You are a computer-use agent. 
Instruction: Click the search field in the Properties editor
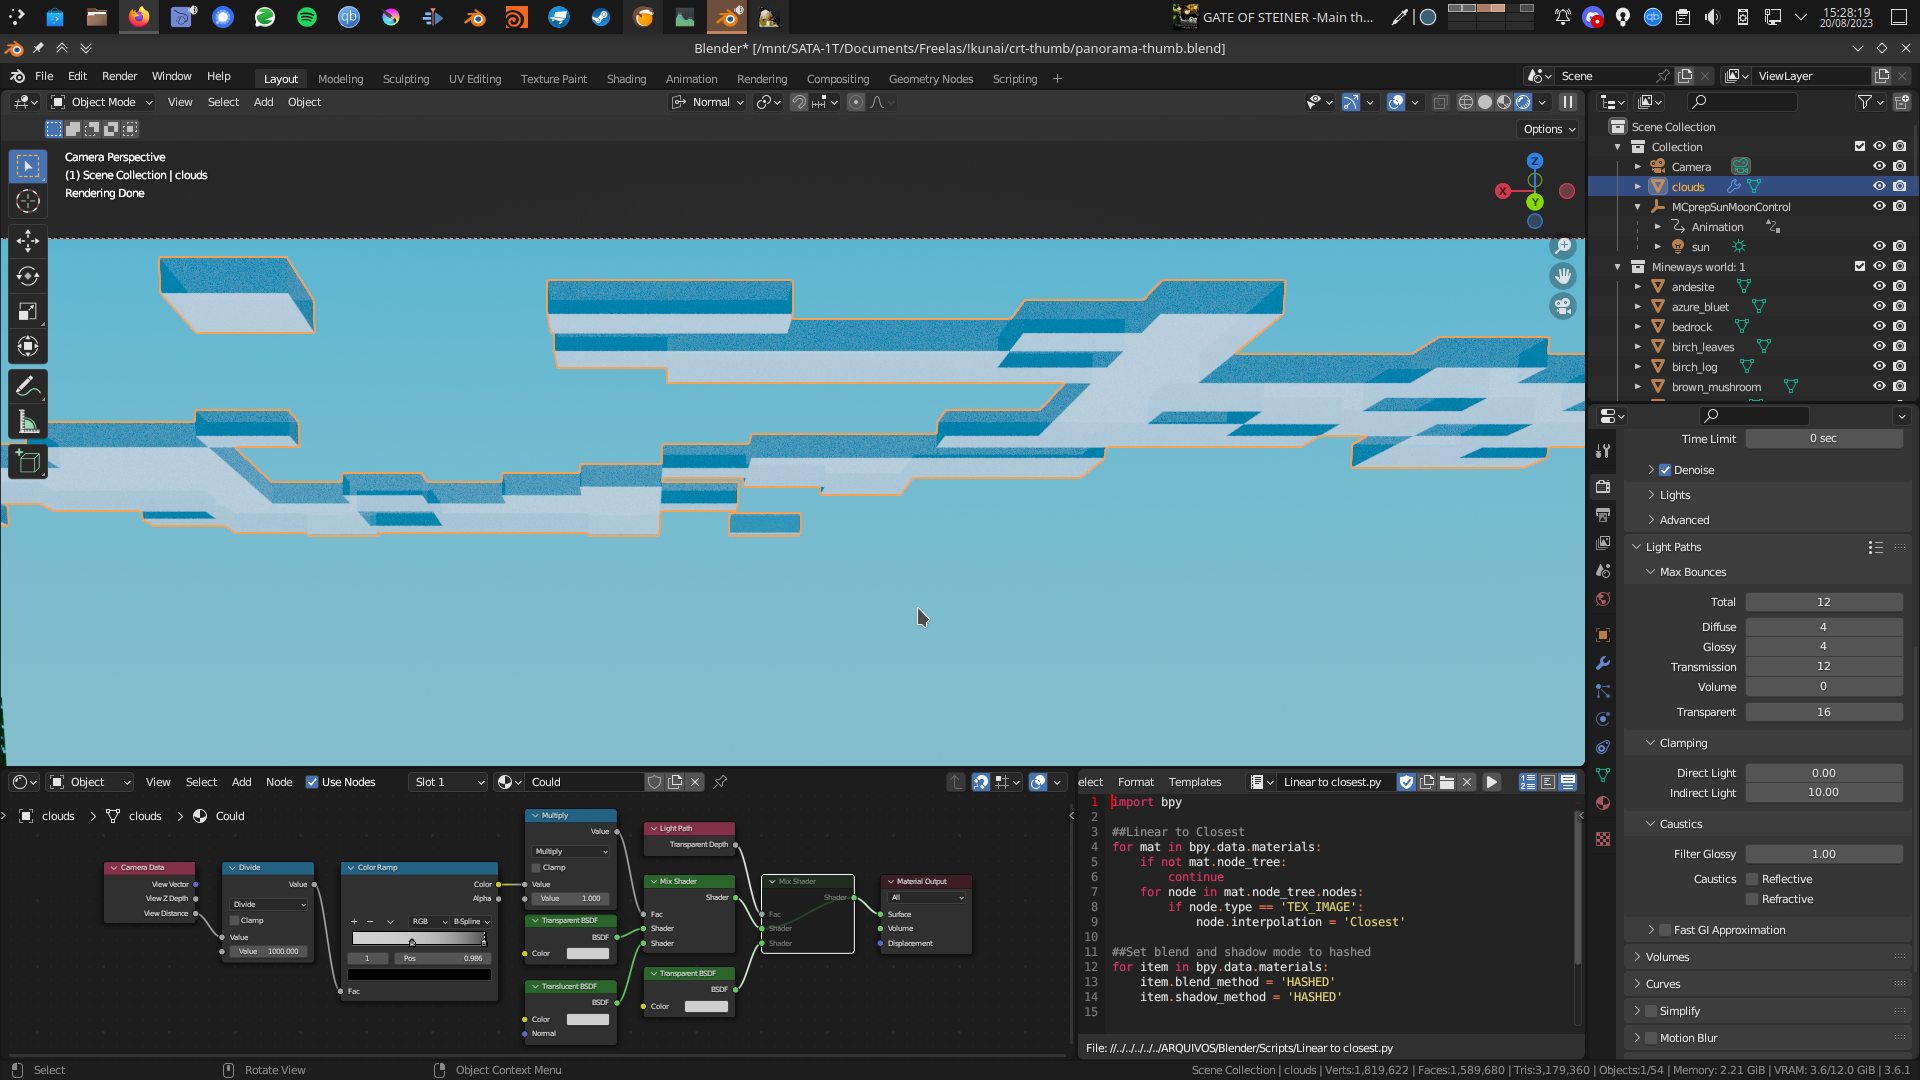(1755, 416)
